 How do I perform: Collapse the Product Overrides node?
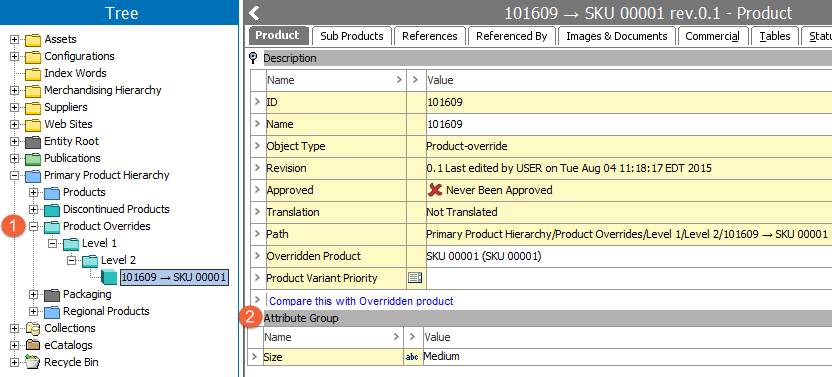tap(34, 226)
